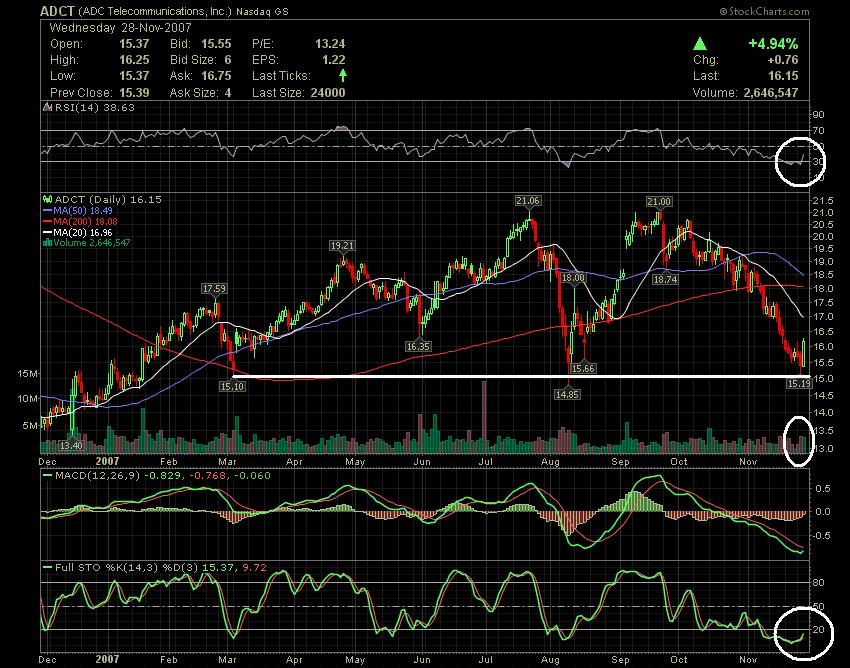
Task: Click the candlestick icon before ADCT (Daily)
Action: point(48,200)
